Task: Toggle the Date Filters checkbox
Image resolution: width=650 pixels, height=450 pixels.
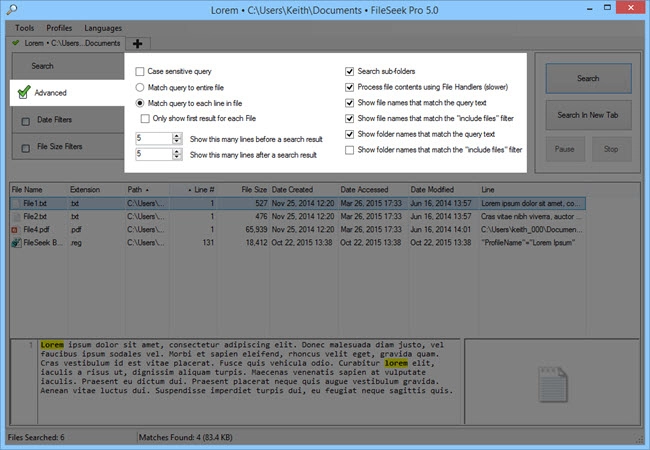Action: point(26,121)
